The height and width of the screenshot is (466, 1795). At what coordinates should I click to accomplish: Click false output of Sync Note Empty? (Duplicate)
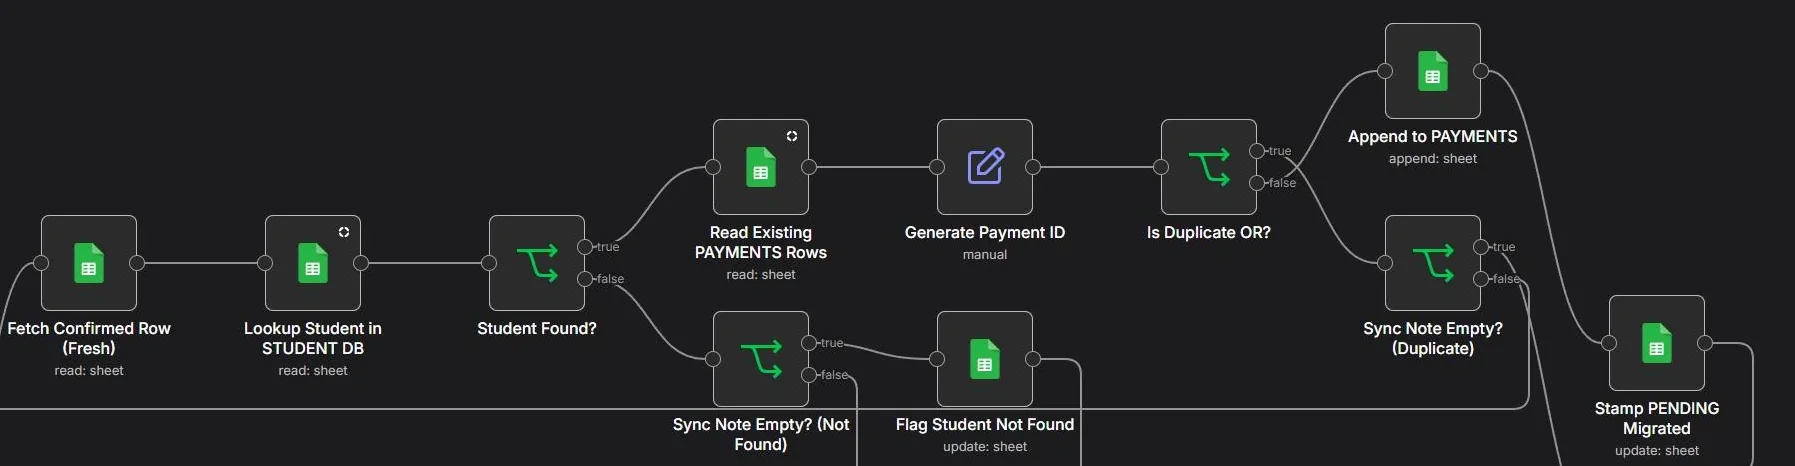point(1481,279)
